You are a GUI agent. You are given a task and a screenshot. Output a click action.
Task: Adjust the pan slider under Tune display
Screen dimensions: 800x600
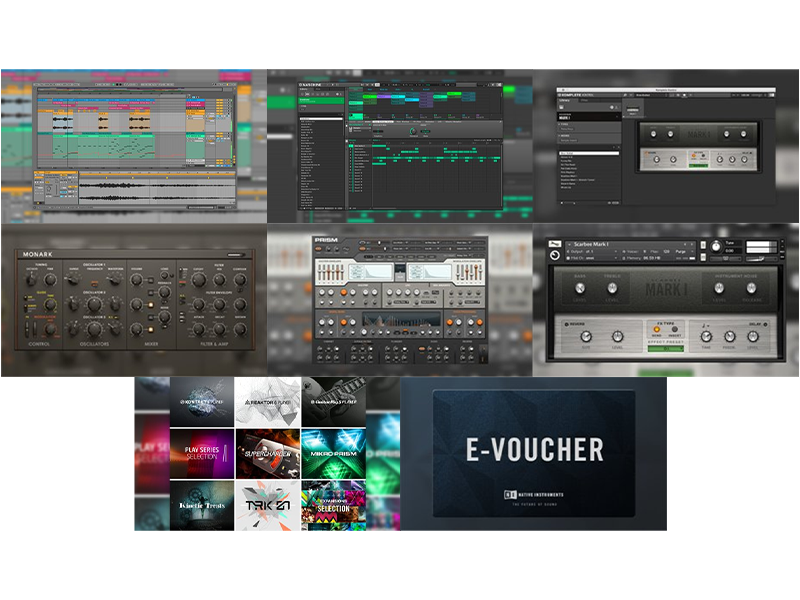click(726, 259)
